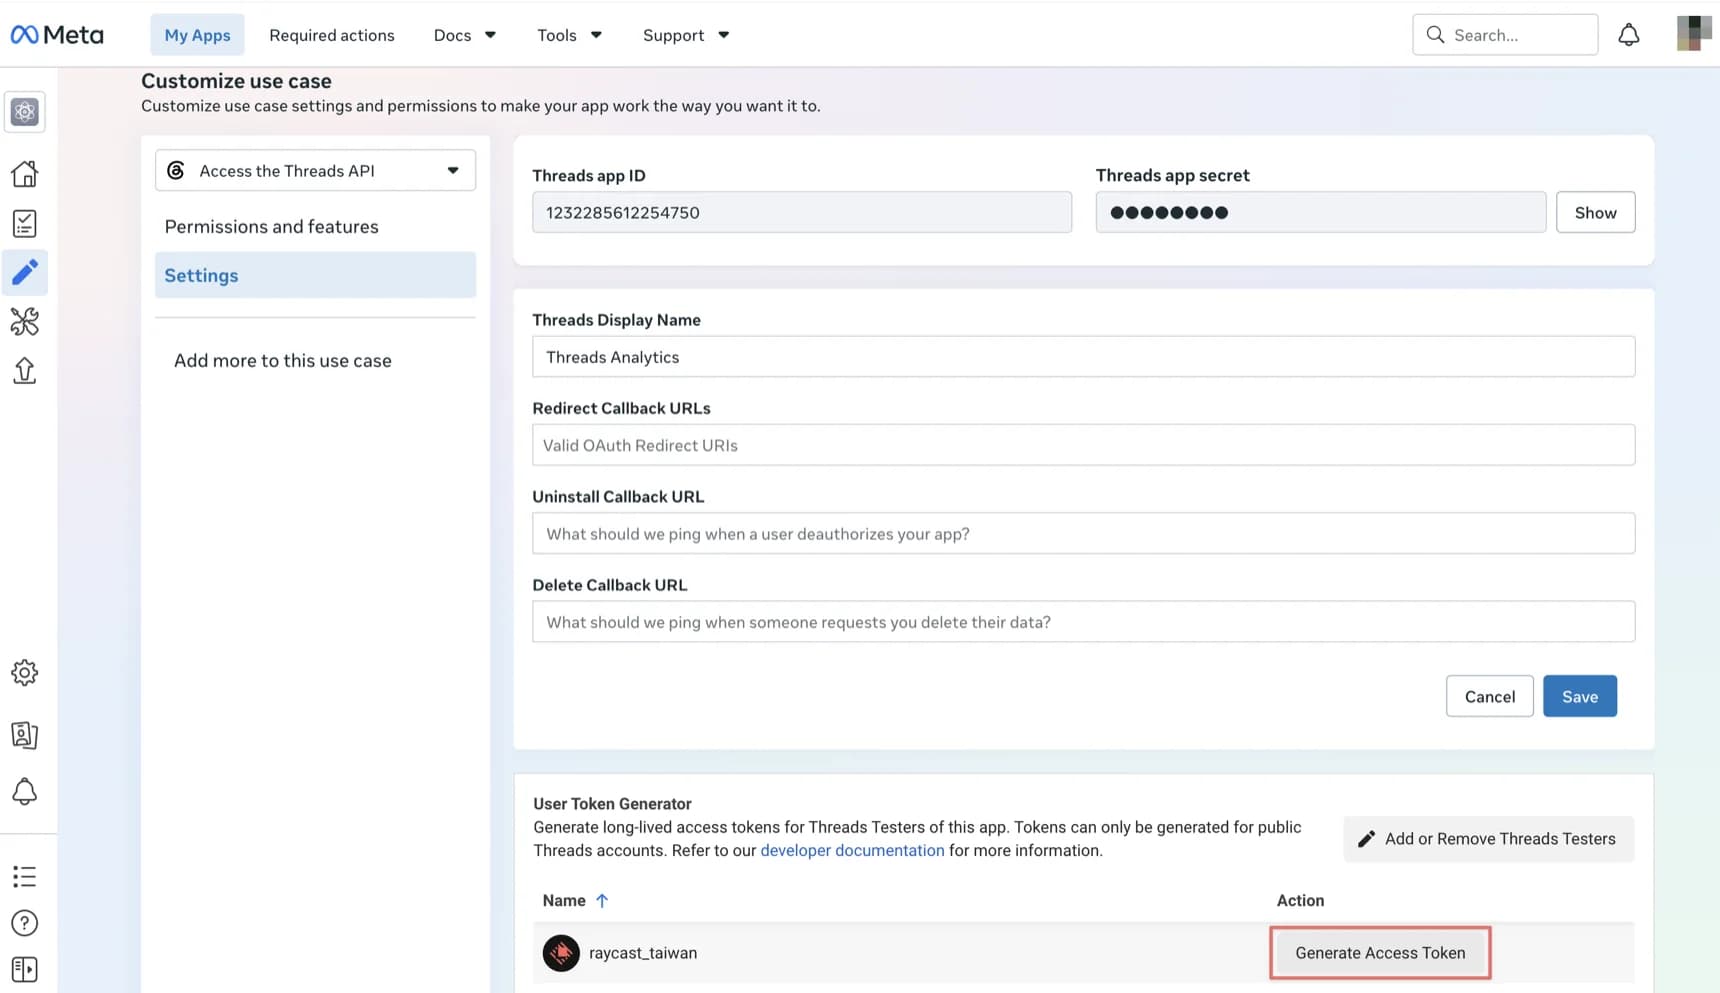Open the Docs dropdown menu
1720x993 pixels.
pos(465,35)
